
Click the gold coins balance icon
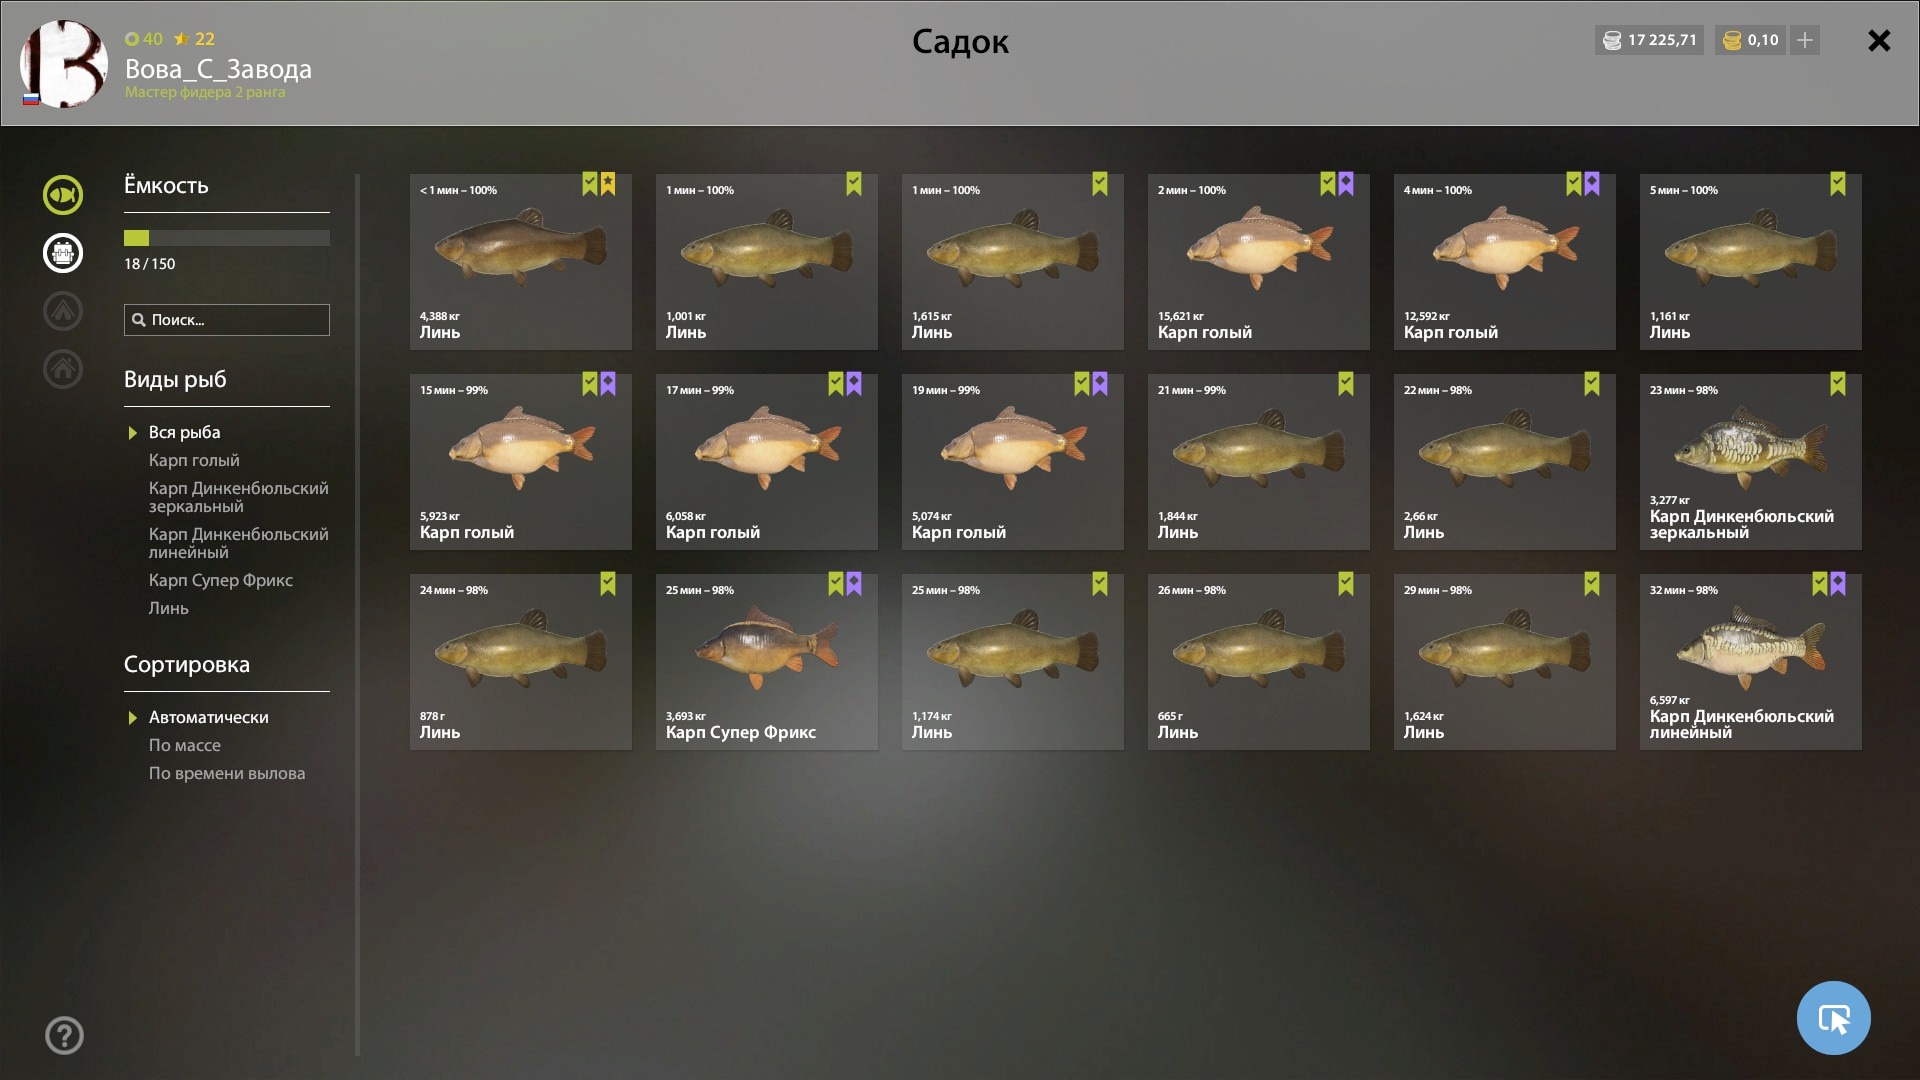click(1732, 41)
